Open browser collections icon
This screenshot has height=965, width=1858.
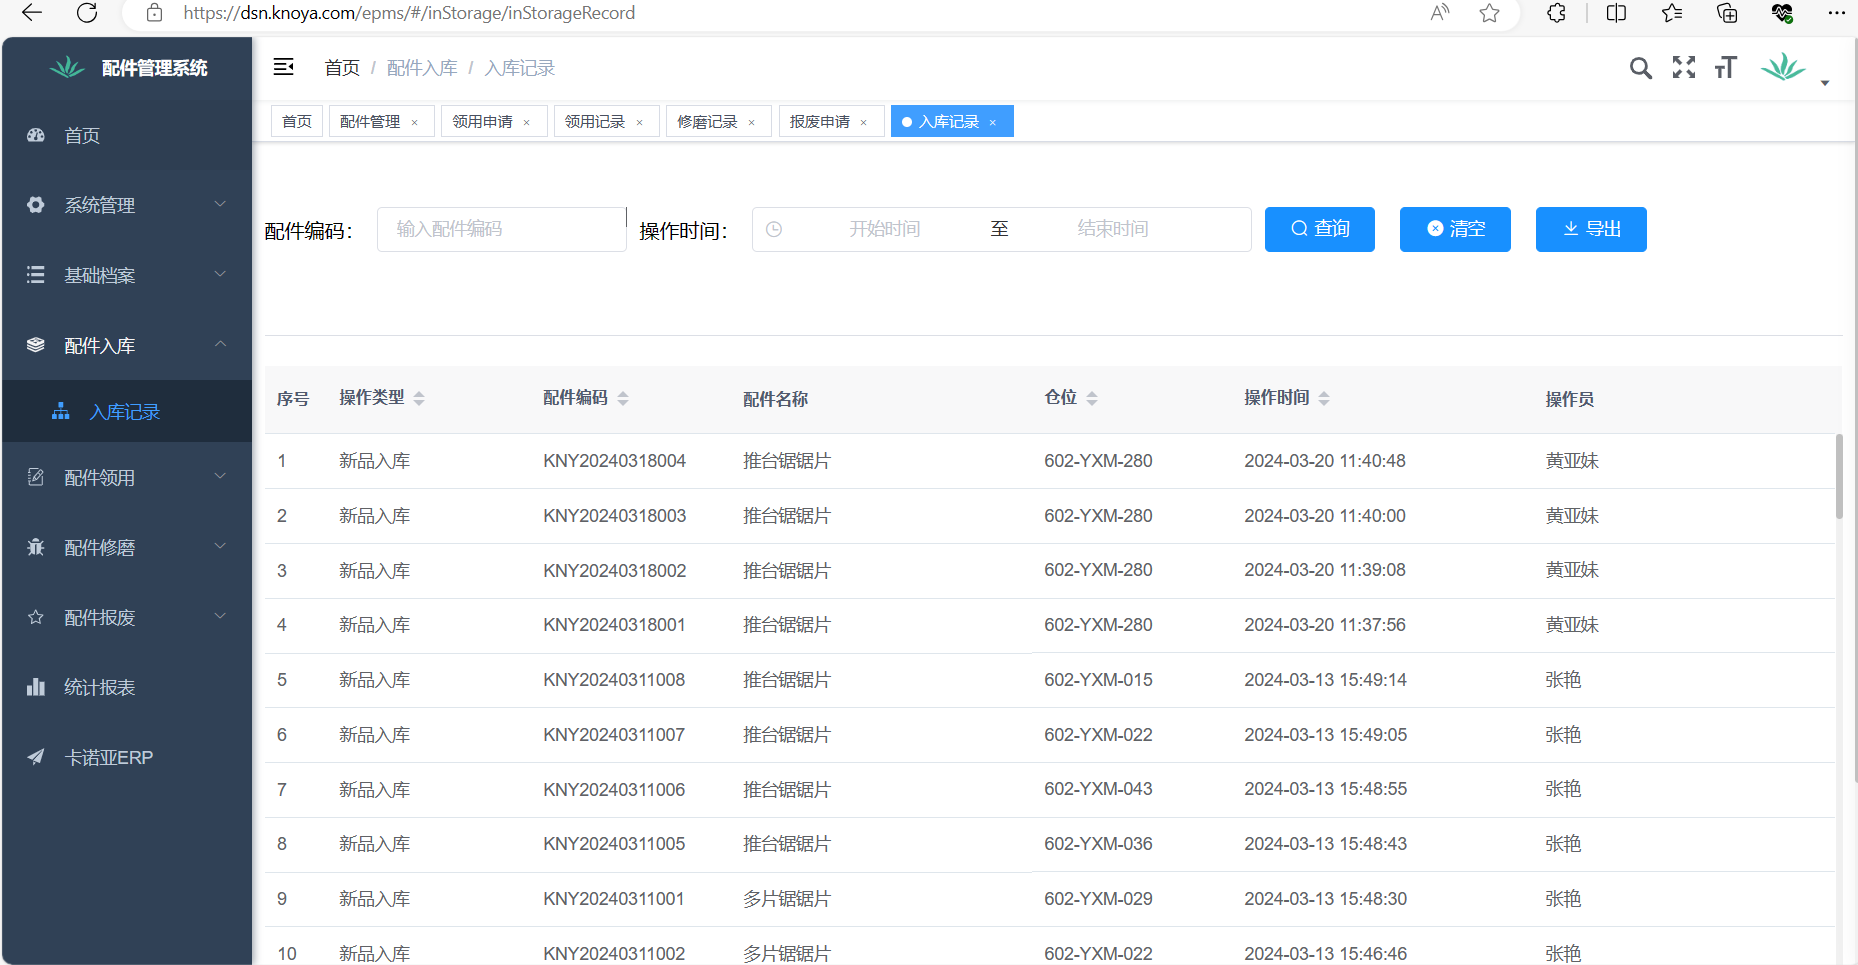(1727, 13)
